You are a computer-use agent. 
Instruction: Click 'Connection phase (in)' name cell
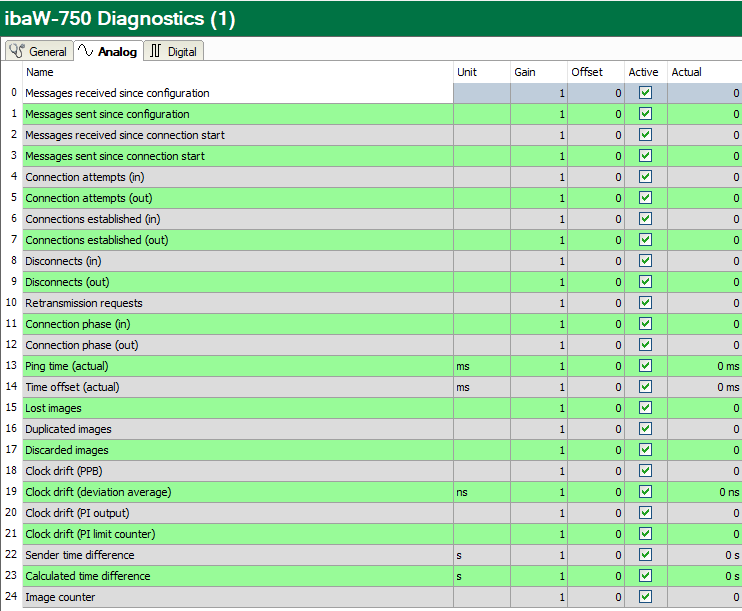click(x=238, y=324)
